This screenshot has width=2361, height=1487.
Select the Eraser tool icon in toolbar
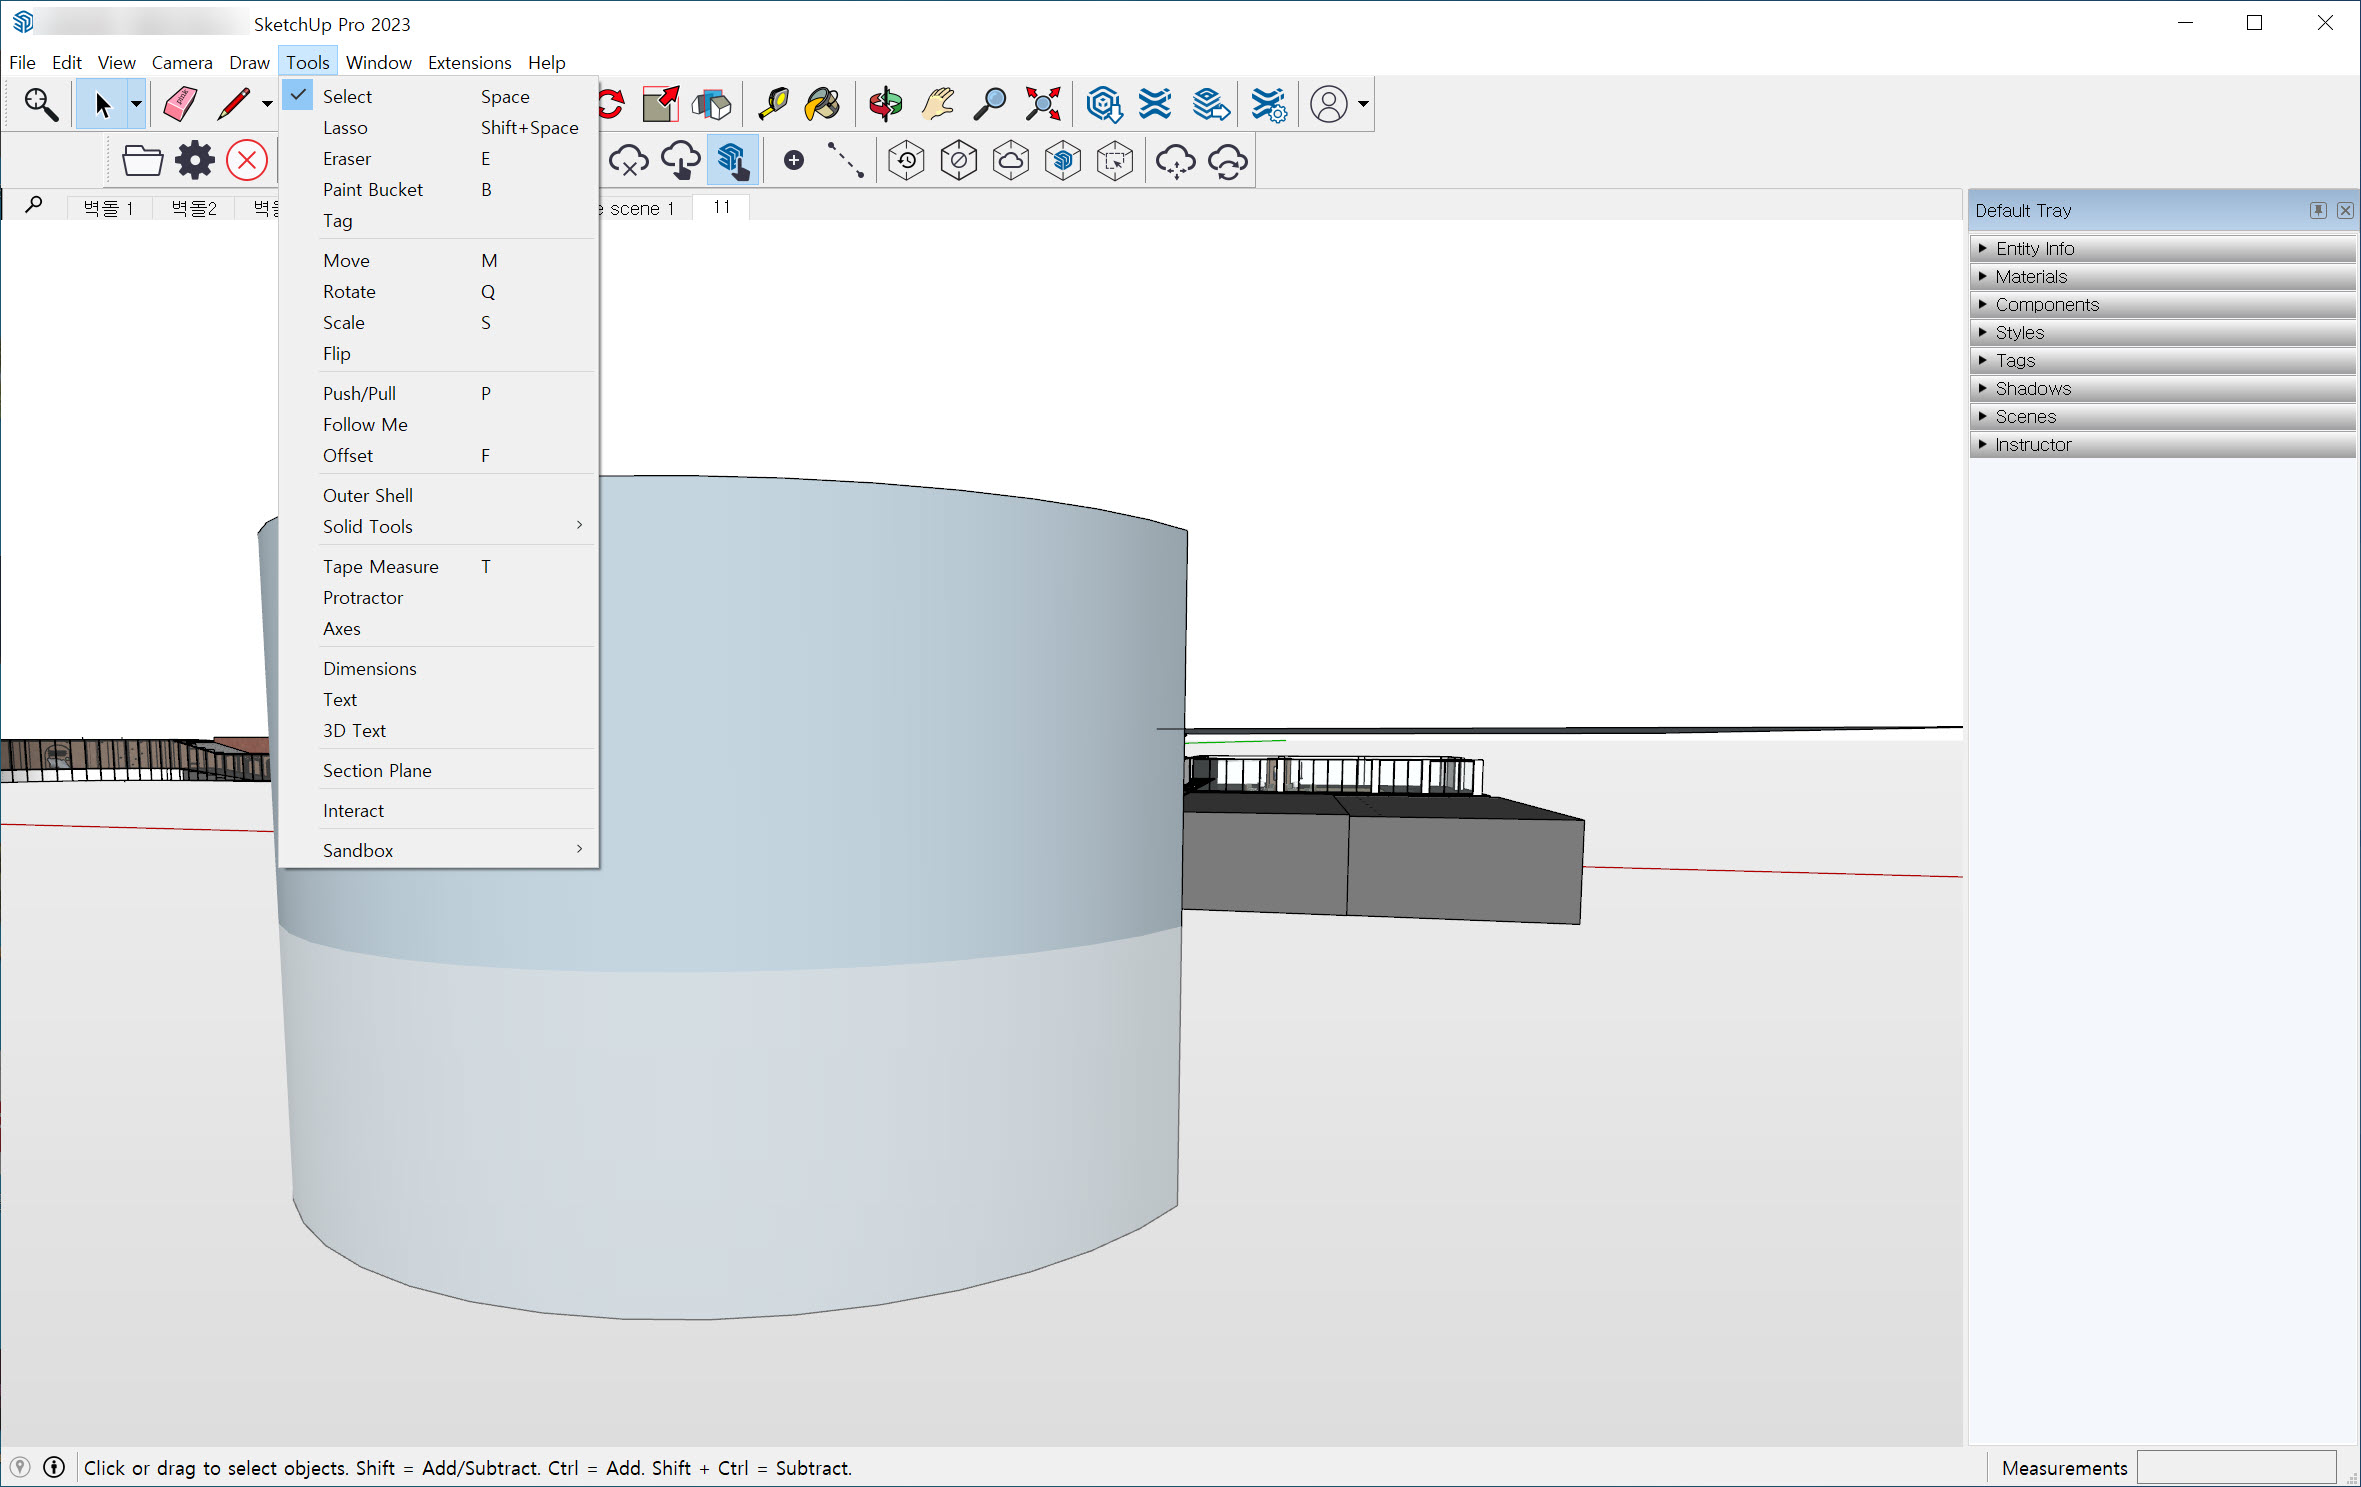(180, 104)
